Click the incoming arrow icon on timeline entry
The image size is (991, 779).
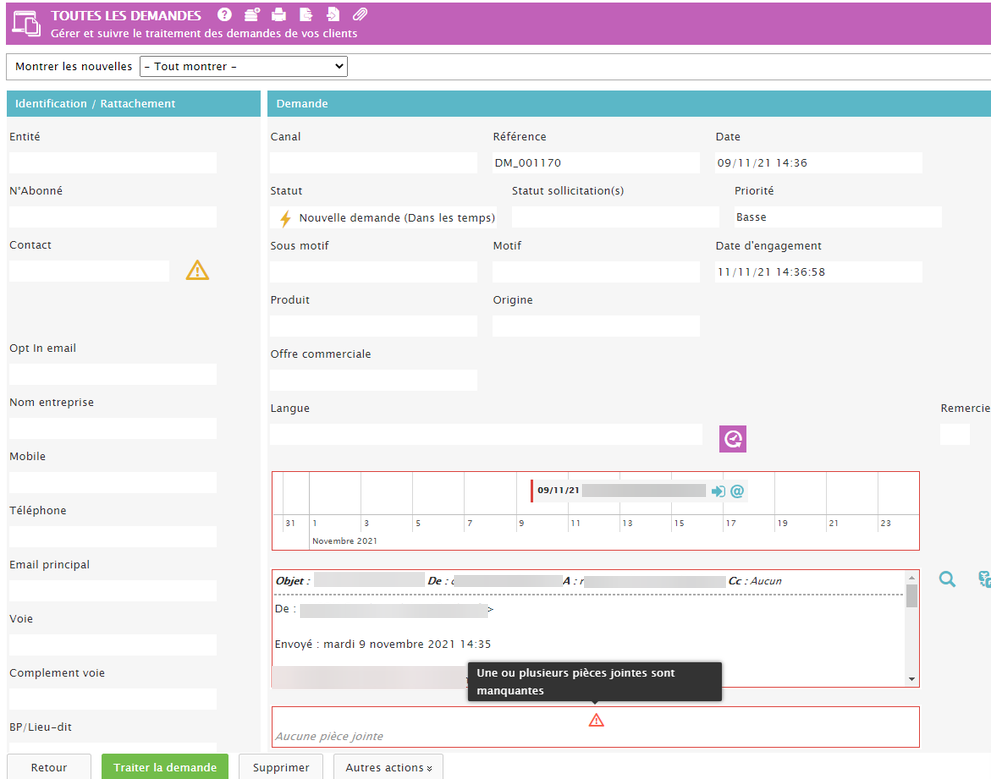(x=718, y=491)
